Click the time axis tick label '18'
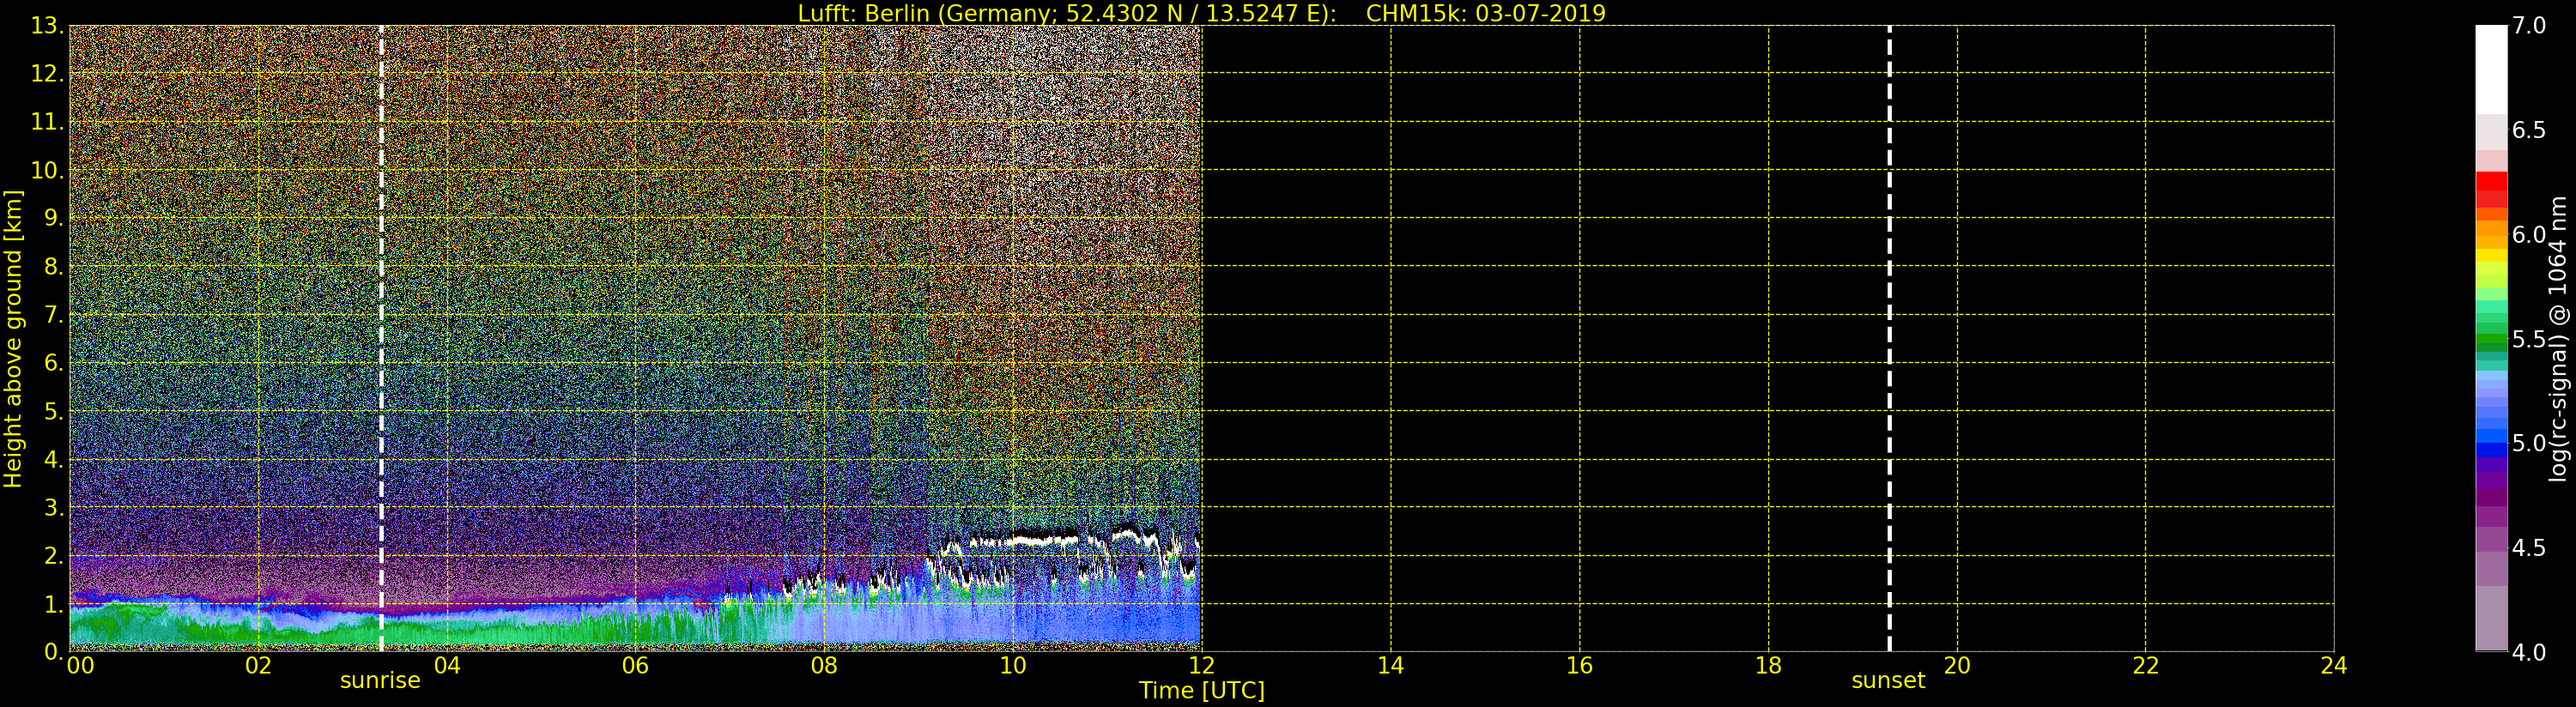Viewport: 2576px width, 707px height. 1768,666
